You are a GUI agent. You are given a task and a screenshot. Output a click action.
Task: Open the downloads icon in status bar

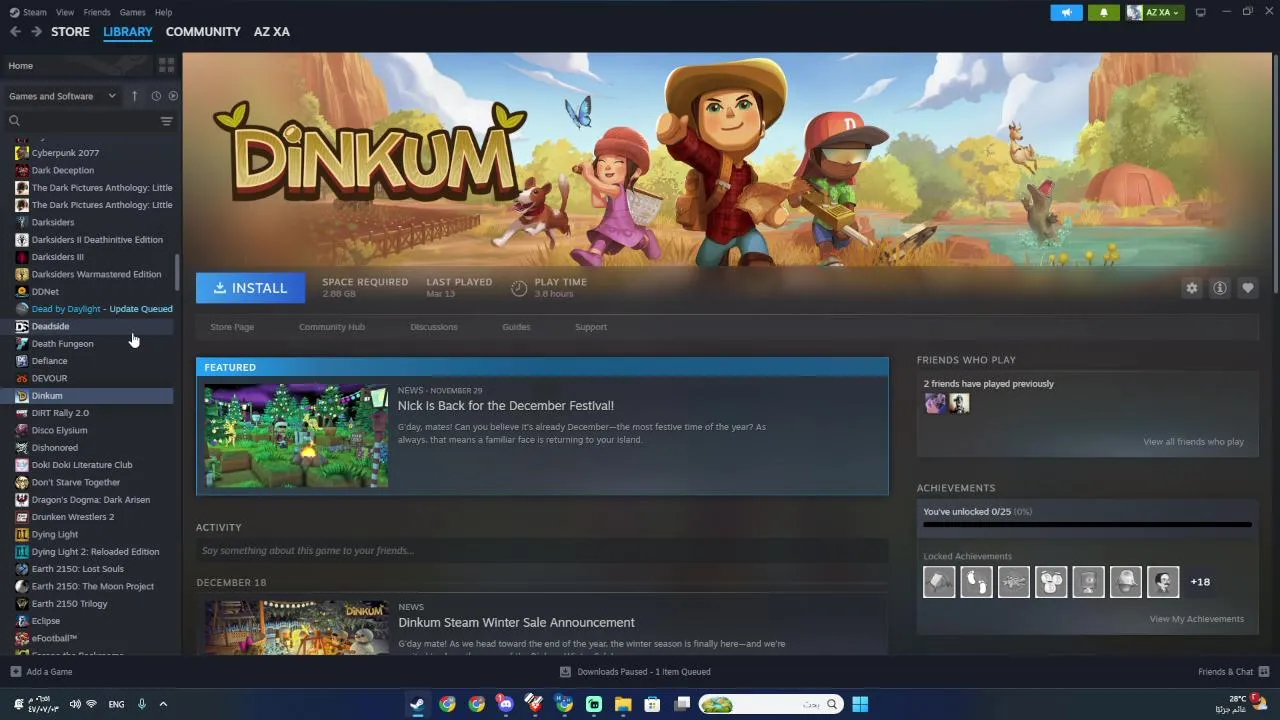pos(565,672)
